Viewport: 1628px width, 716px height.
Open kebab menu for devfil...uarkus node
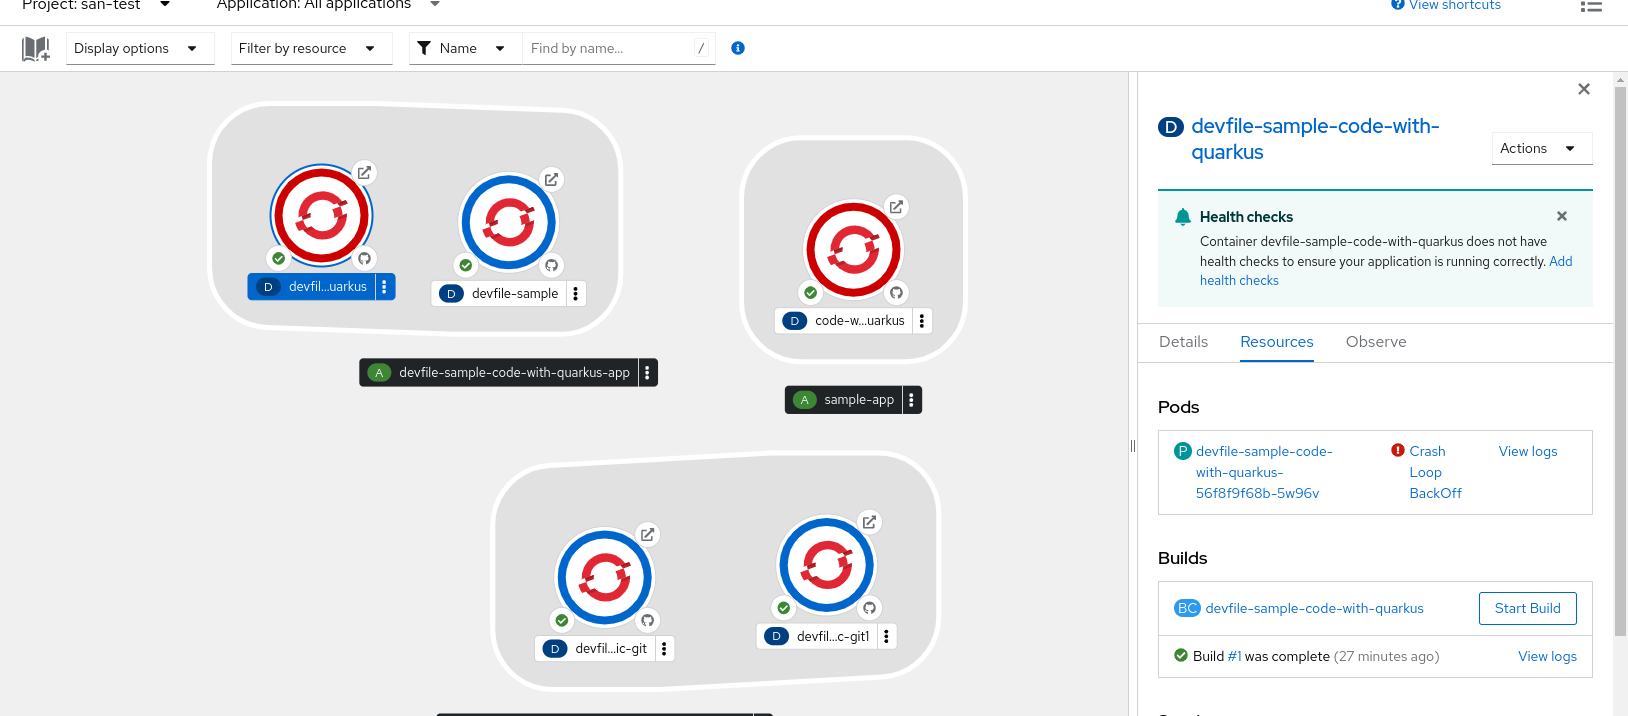[384, 287]
